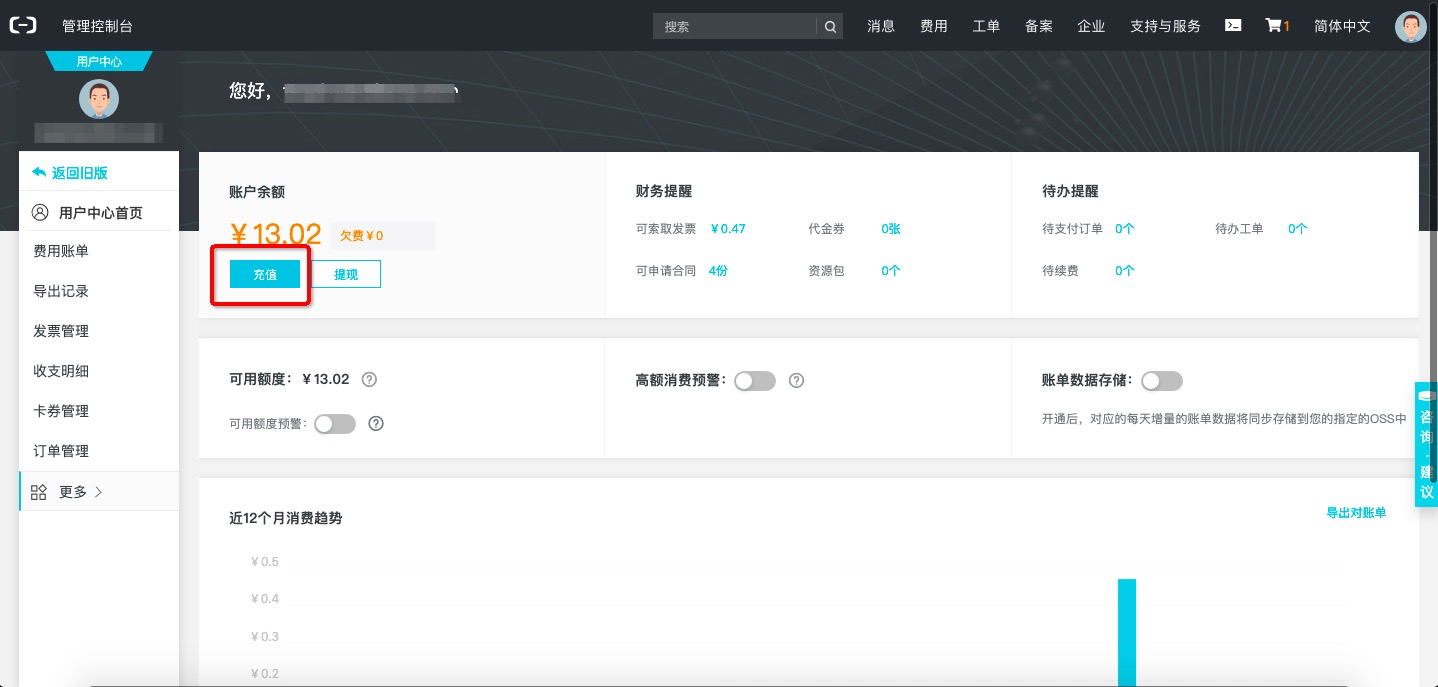Click the 更多 grid icon
This screenshot has width=1438, height=687.
(39, 492)
